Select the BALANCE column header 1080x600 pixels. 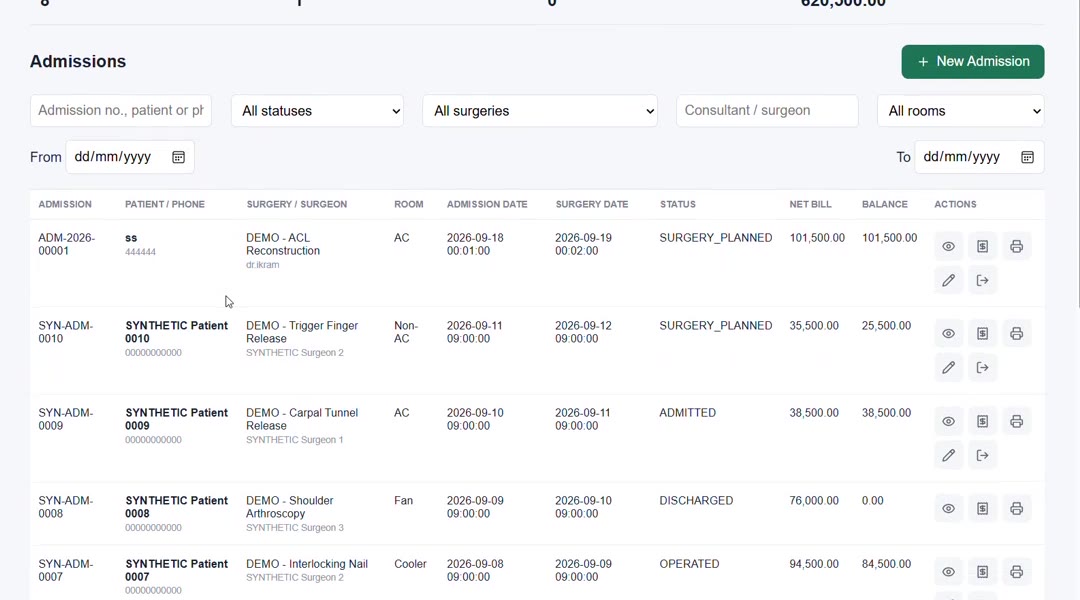pyautogui.click(x=884, y=205)
